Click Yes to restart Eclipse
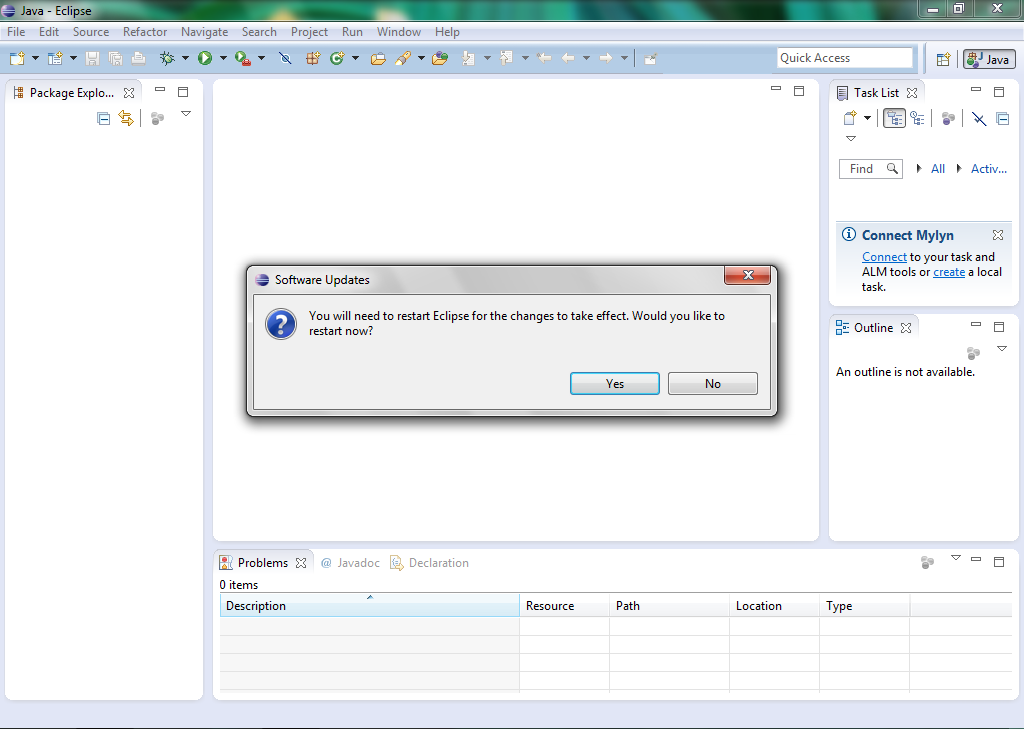 (614, 384)
